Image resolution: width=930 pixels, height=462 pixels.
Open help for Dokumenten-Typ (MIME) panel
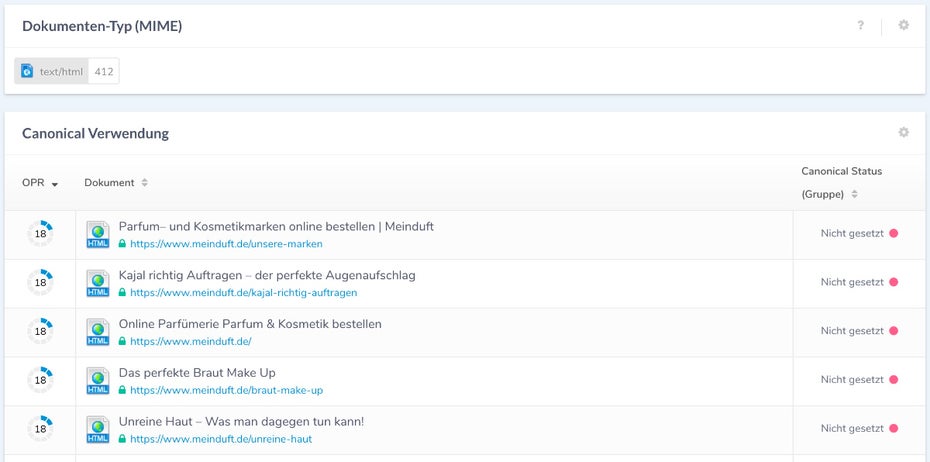[x=860, y=26]
